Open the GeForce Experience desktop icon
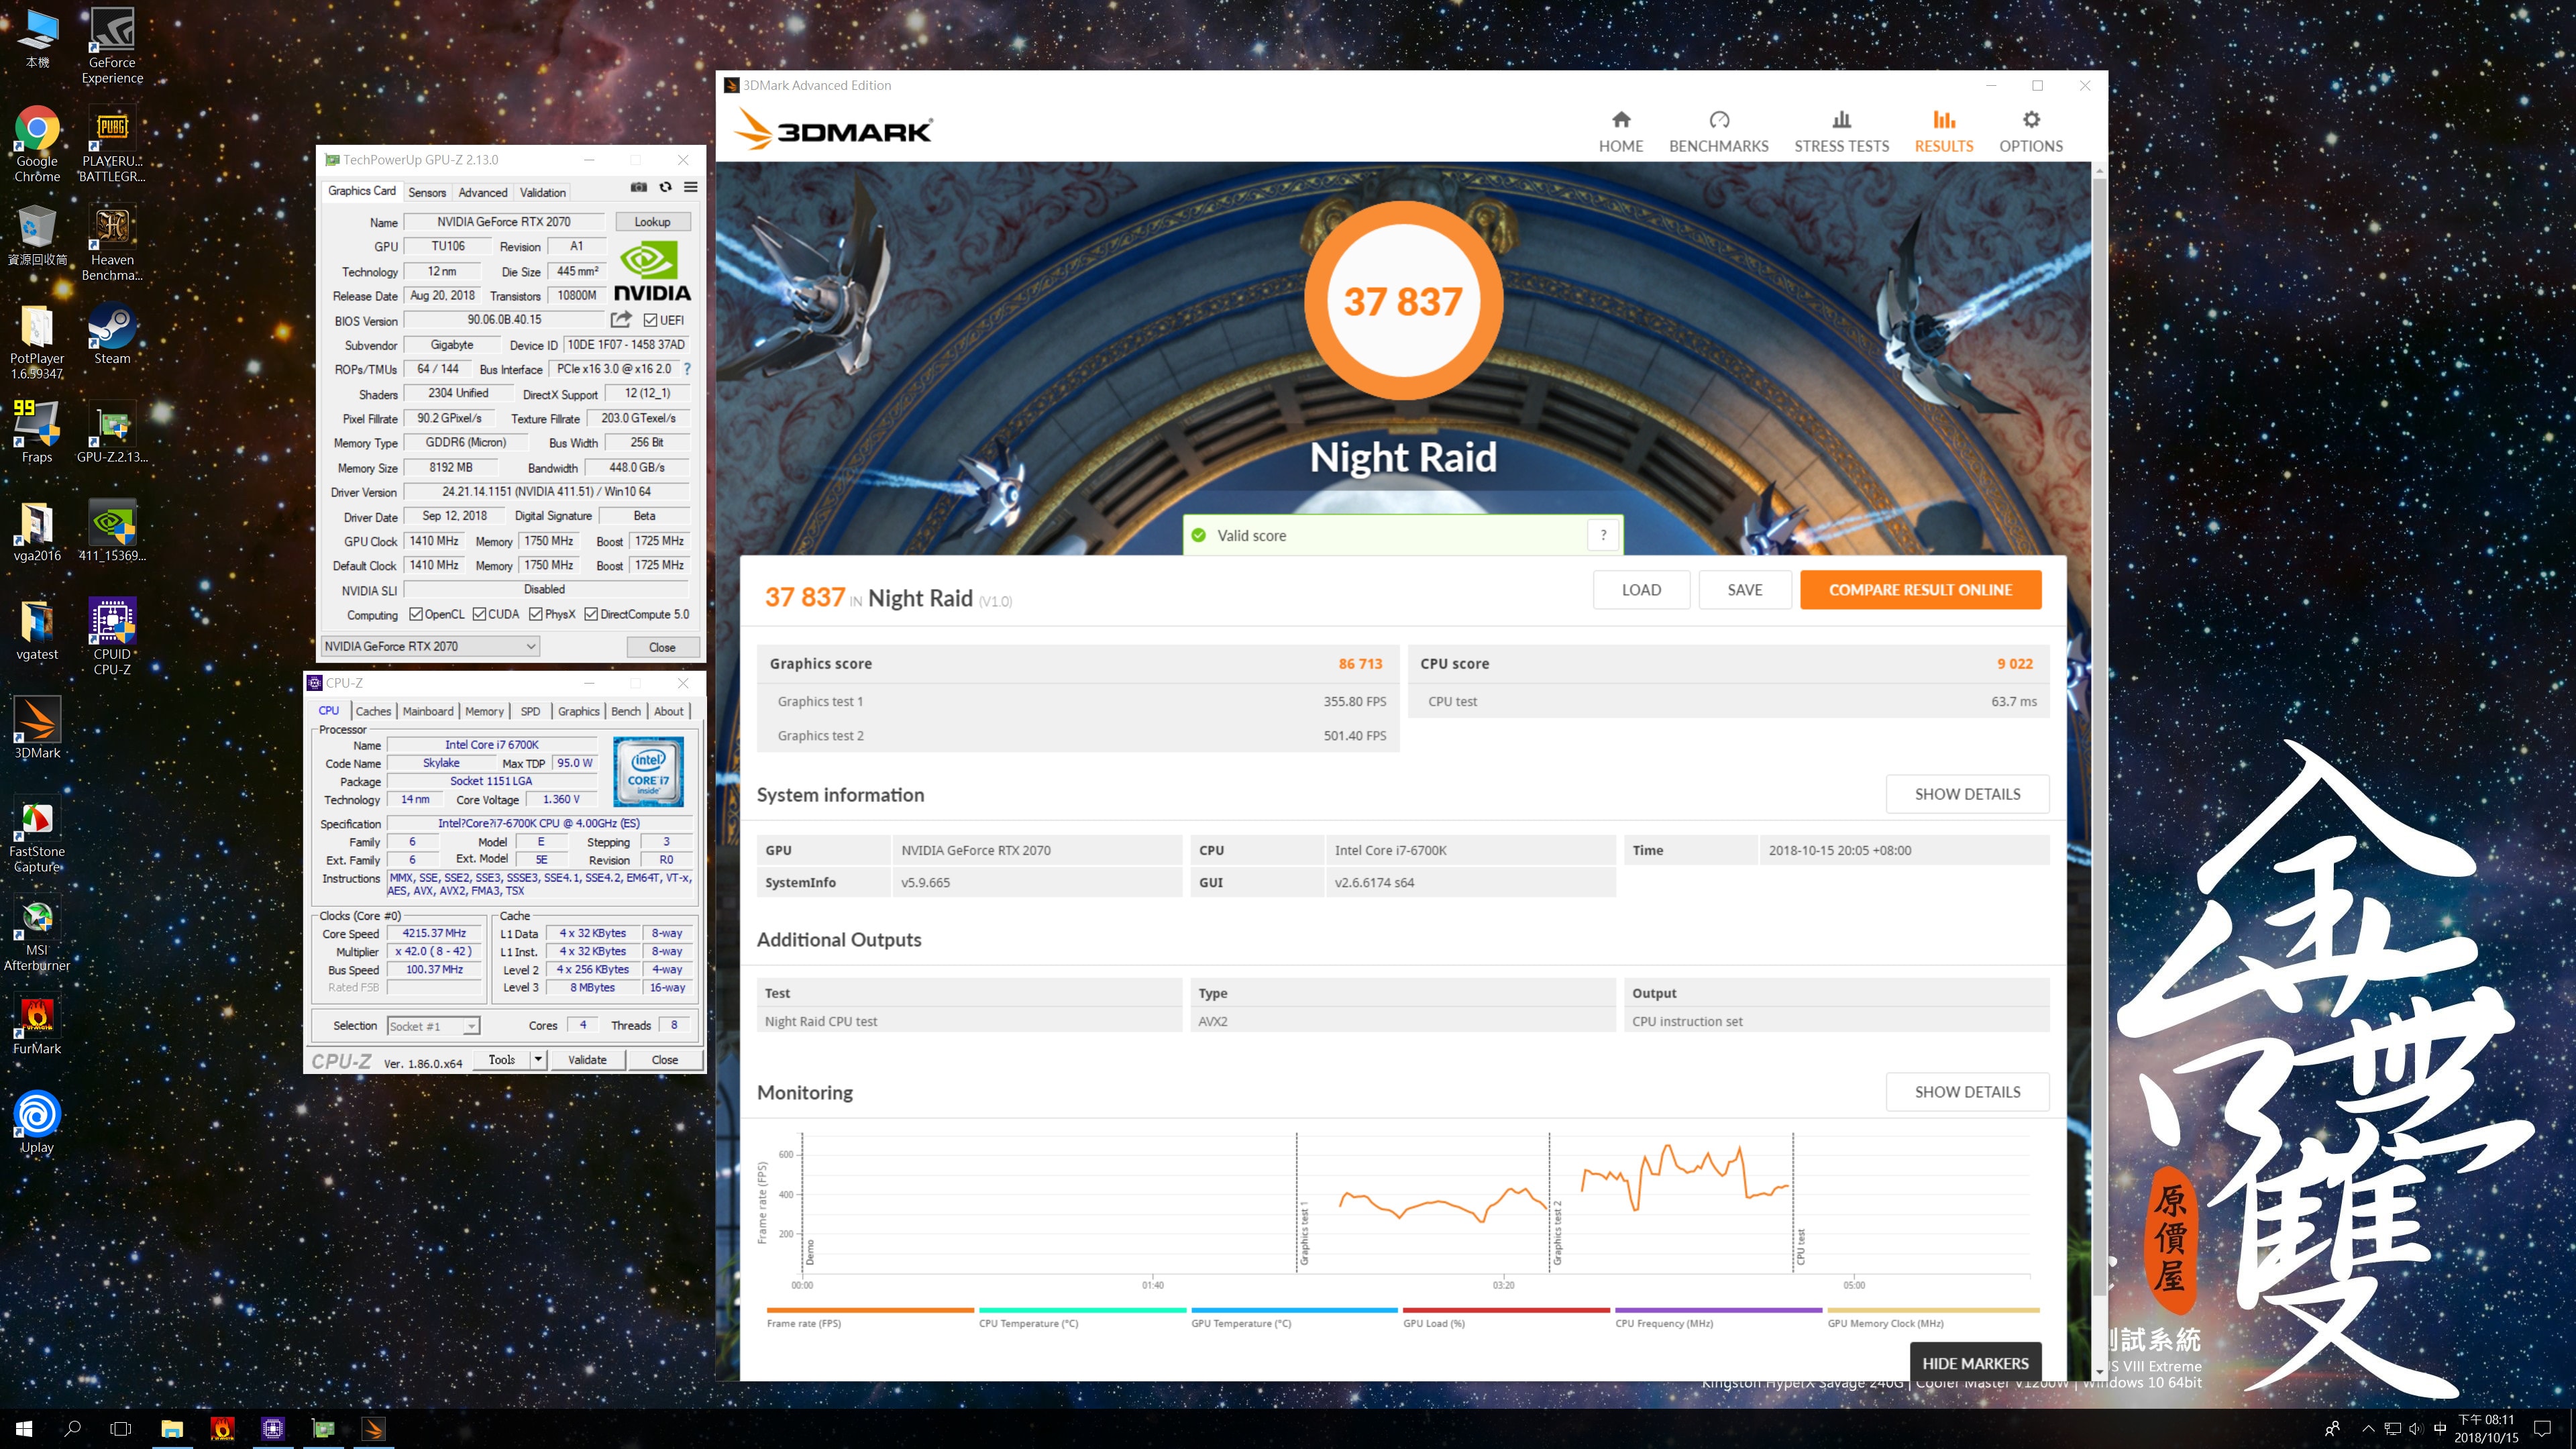The image size is (2576, 1449). 112,46
